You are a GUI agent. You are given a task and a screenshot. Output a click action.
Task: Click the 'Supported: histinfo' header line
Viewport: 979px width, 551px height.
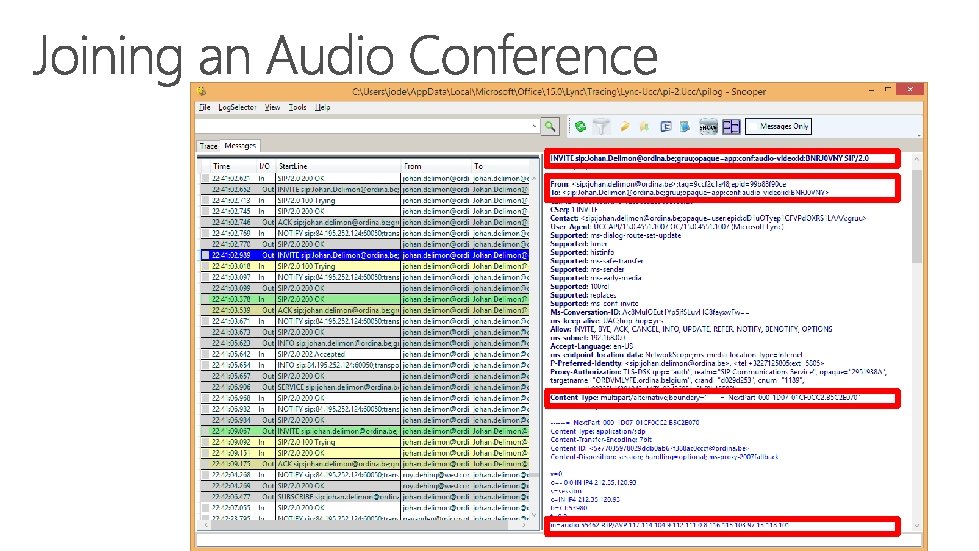pos(582,253)
